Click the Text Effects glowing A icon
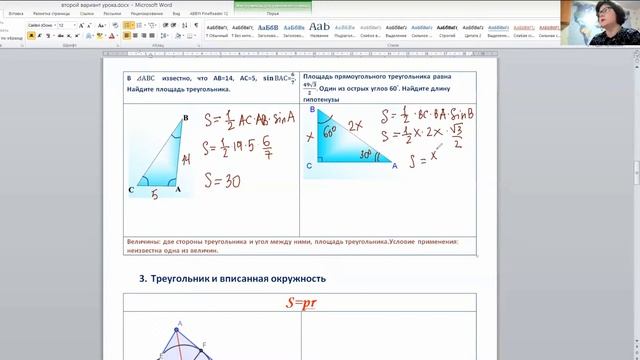The height and width of the screenshot is (360, 640). tap(89, 36)
